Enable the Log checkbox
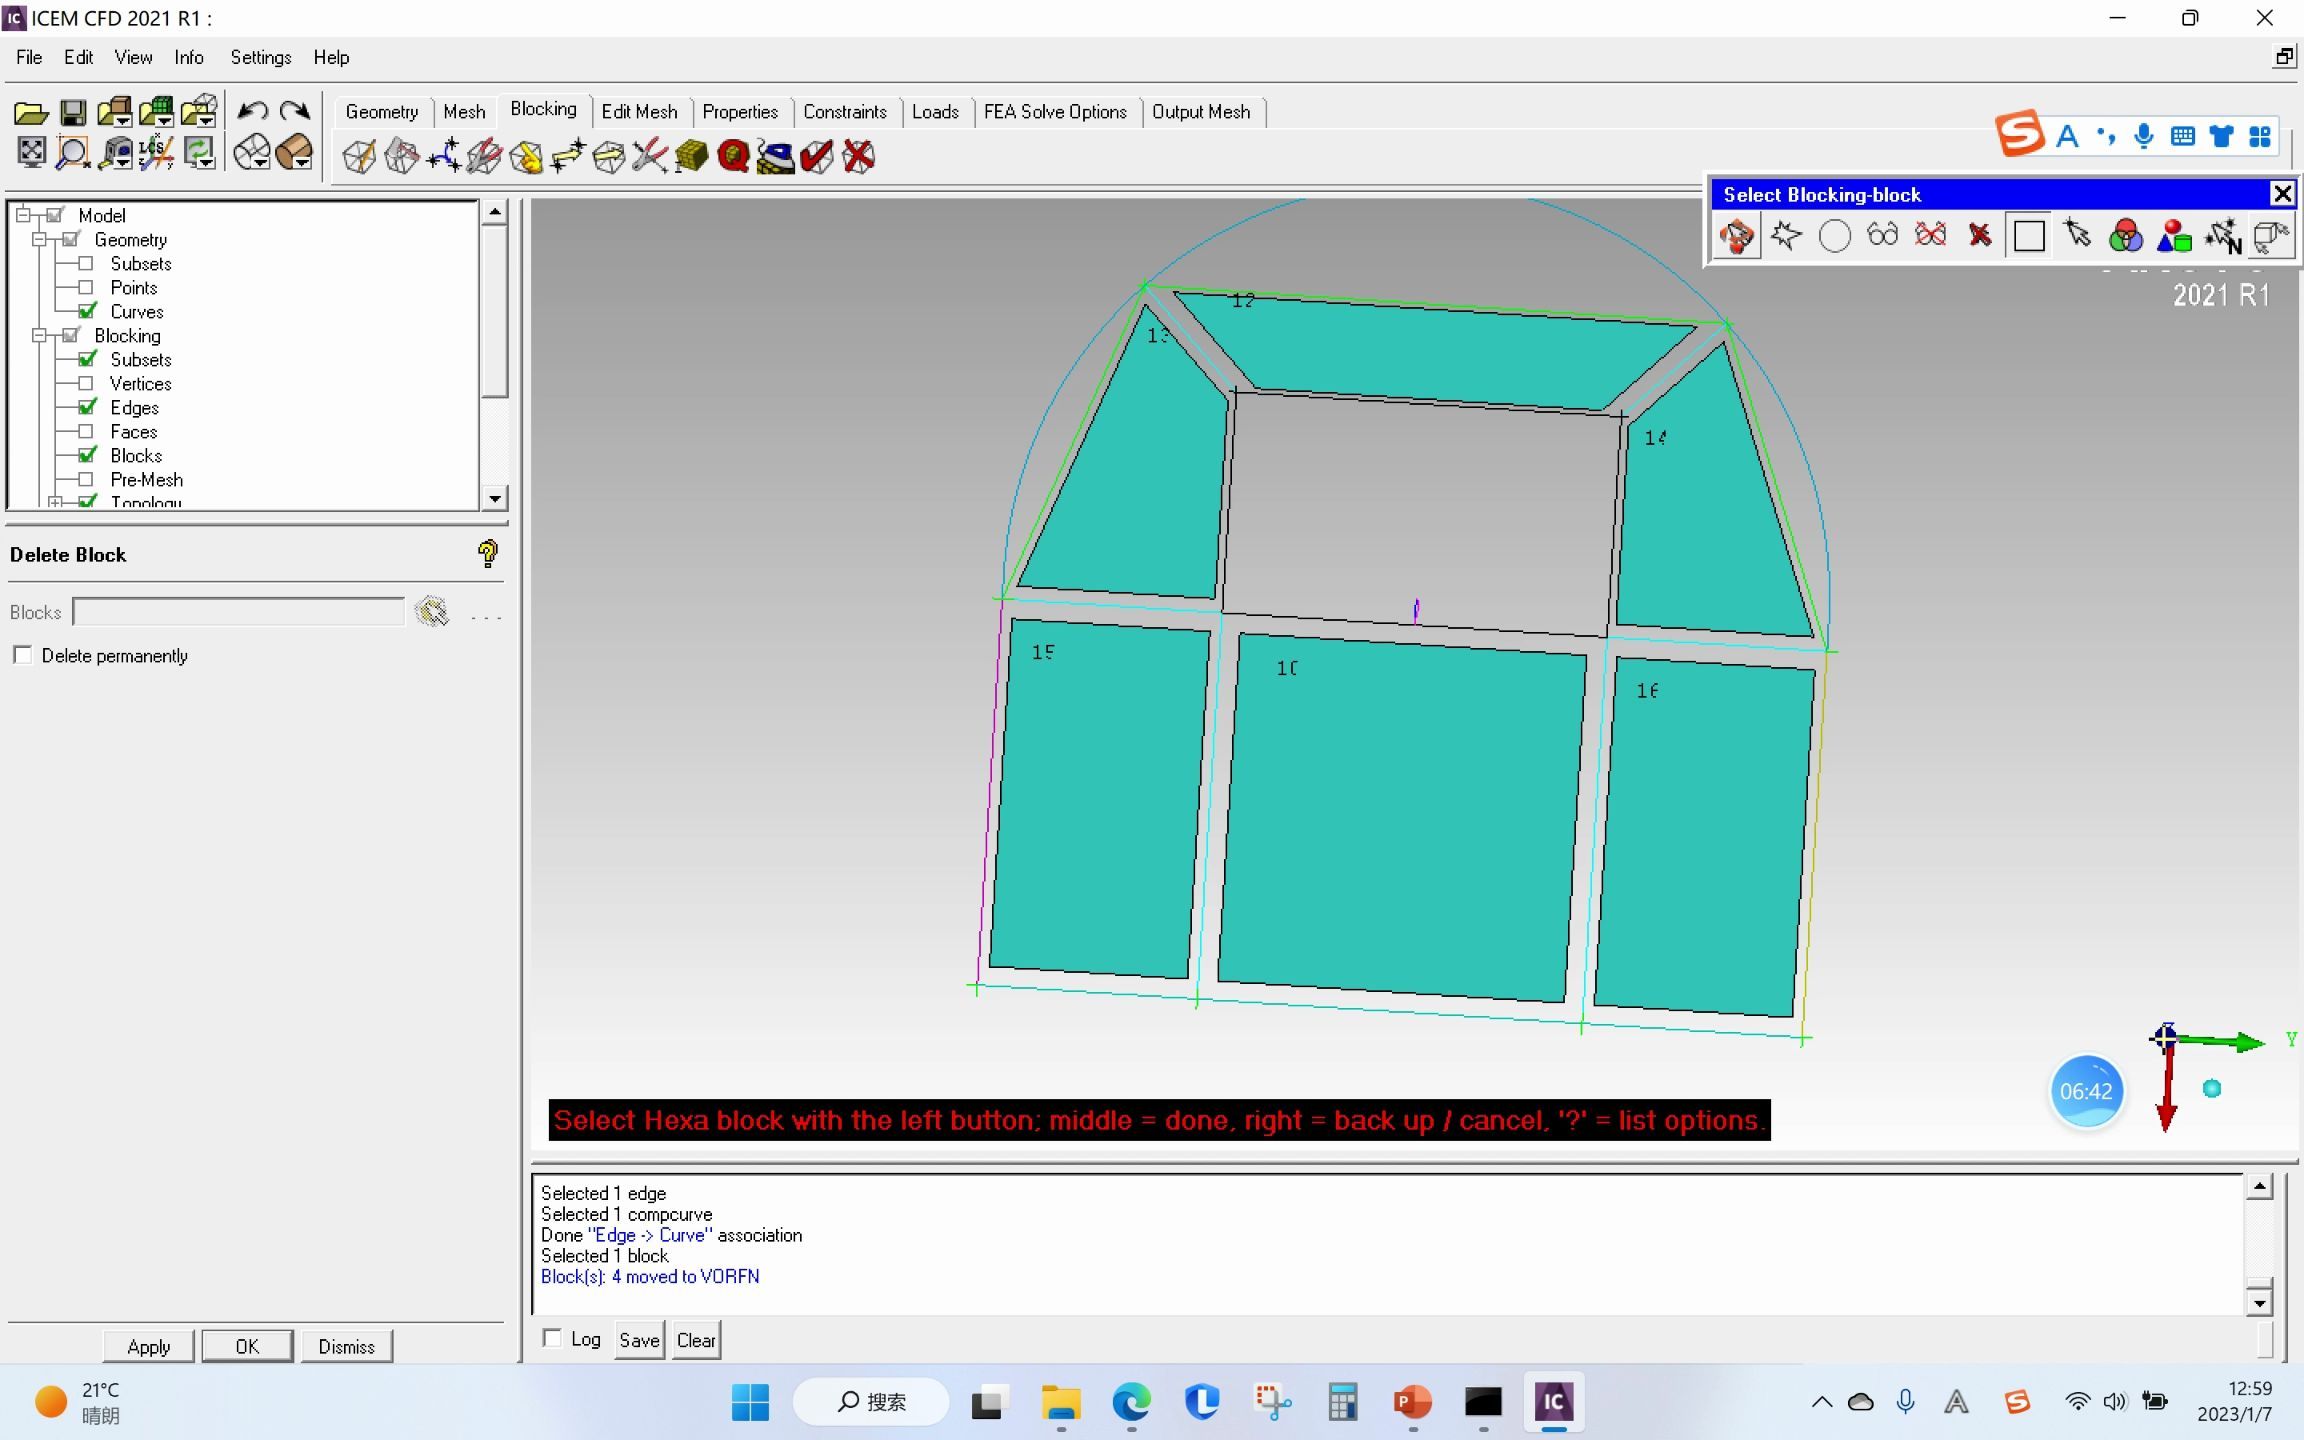Image resolution: width=2304 pixels, height=1440 pixels. point(552,1338)
